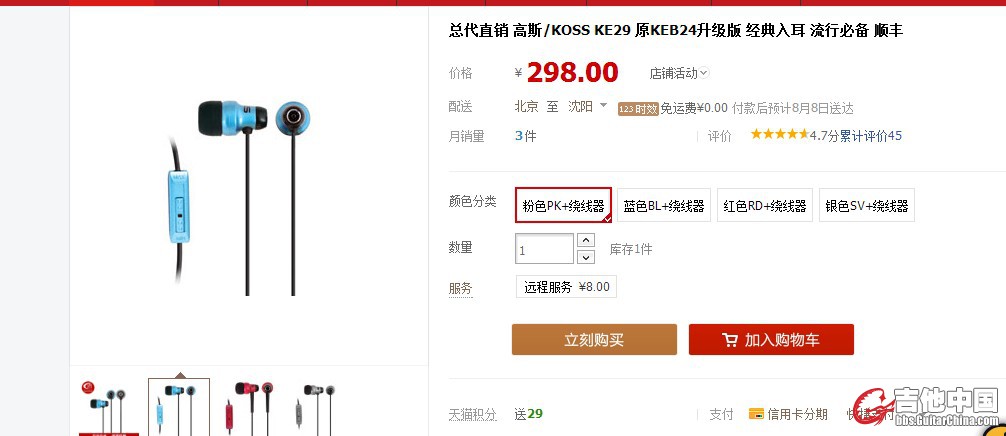Click the 123时效 delivery badge
The height and width of the screenshot is (436, 1006).
tap(638, 108)
